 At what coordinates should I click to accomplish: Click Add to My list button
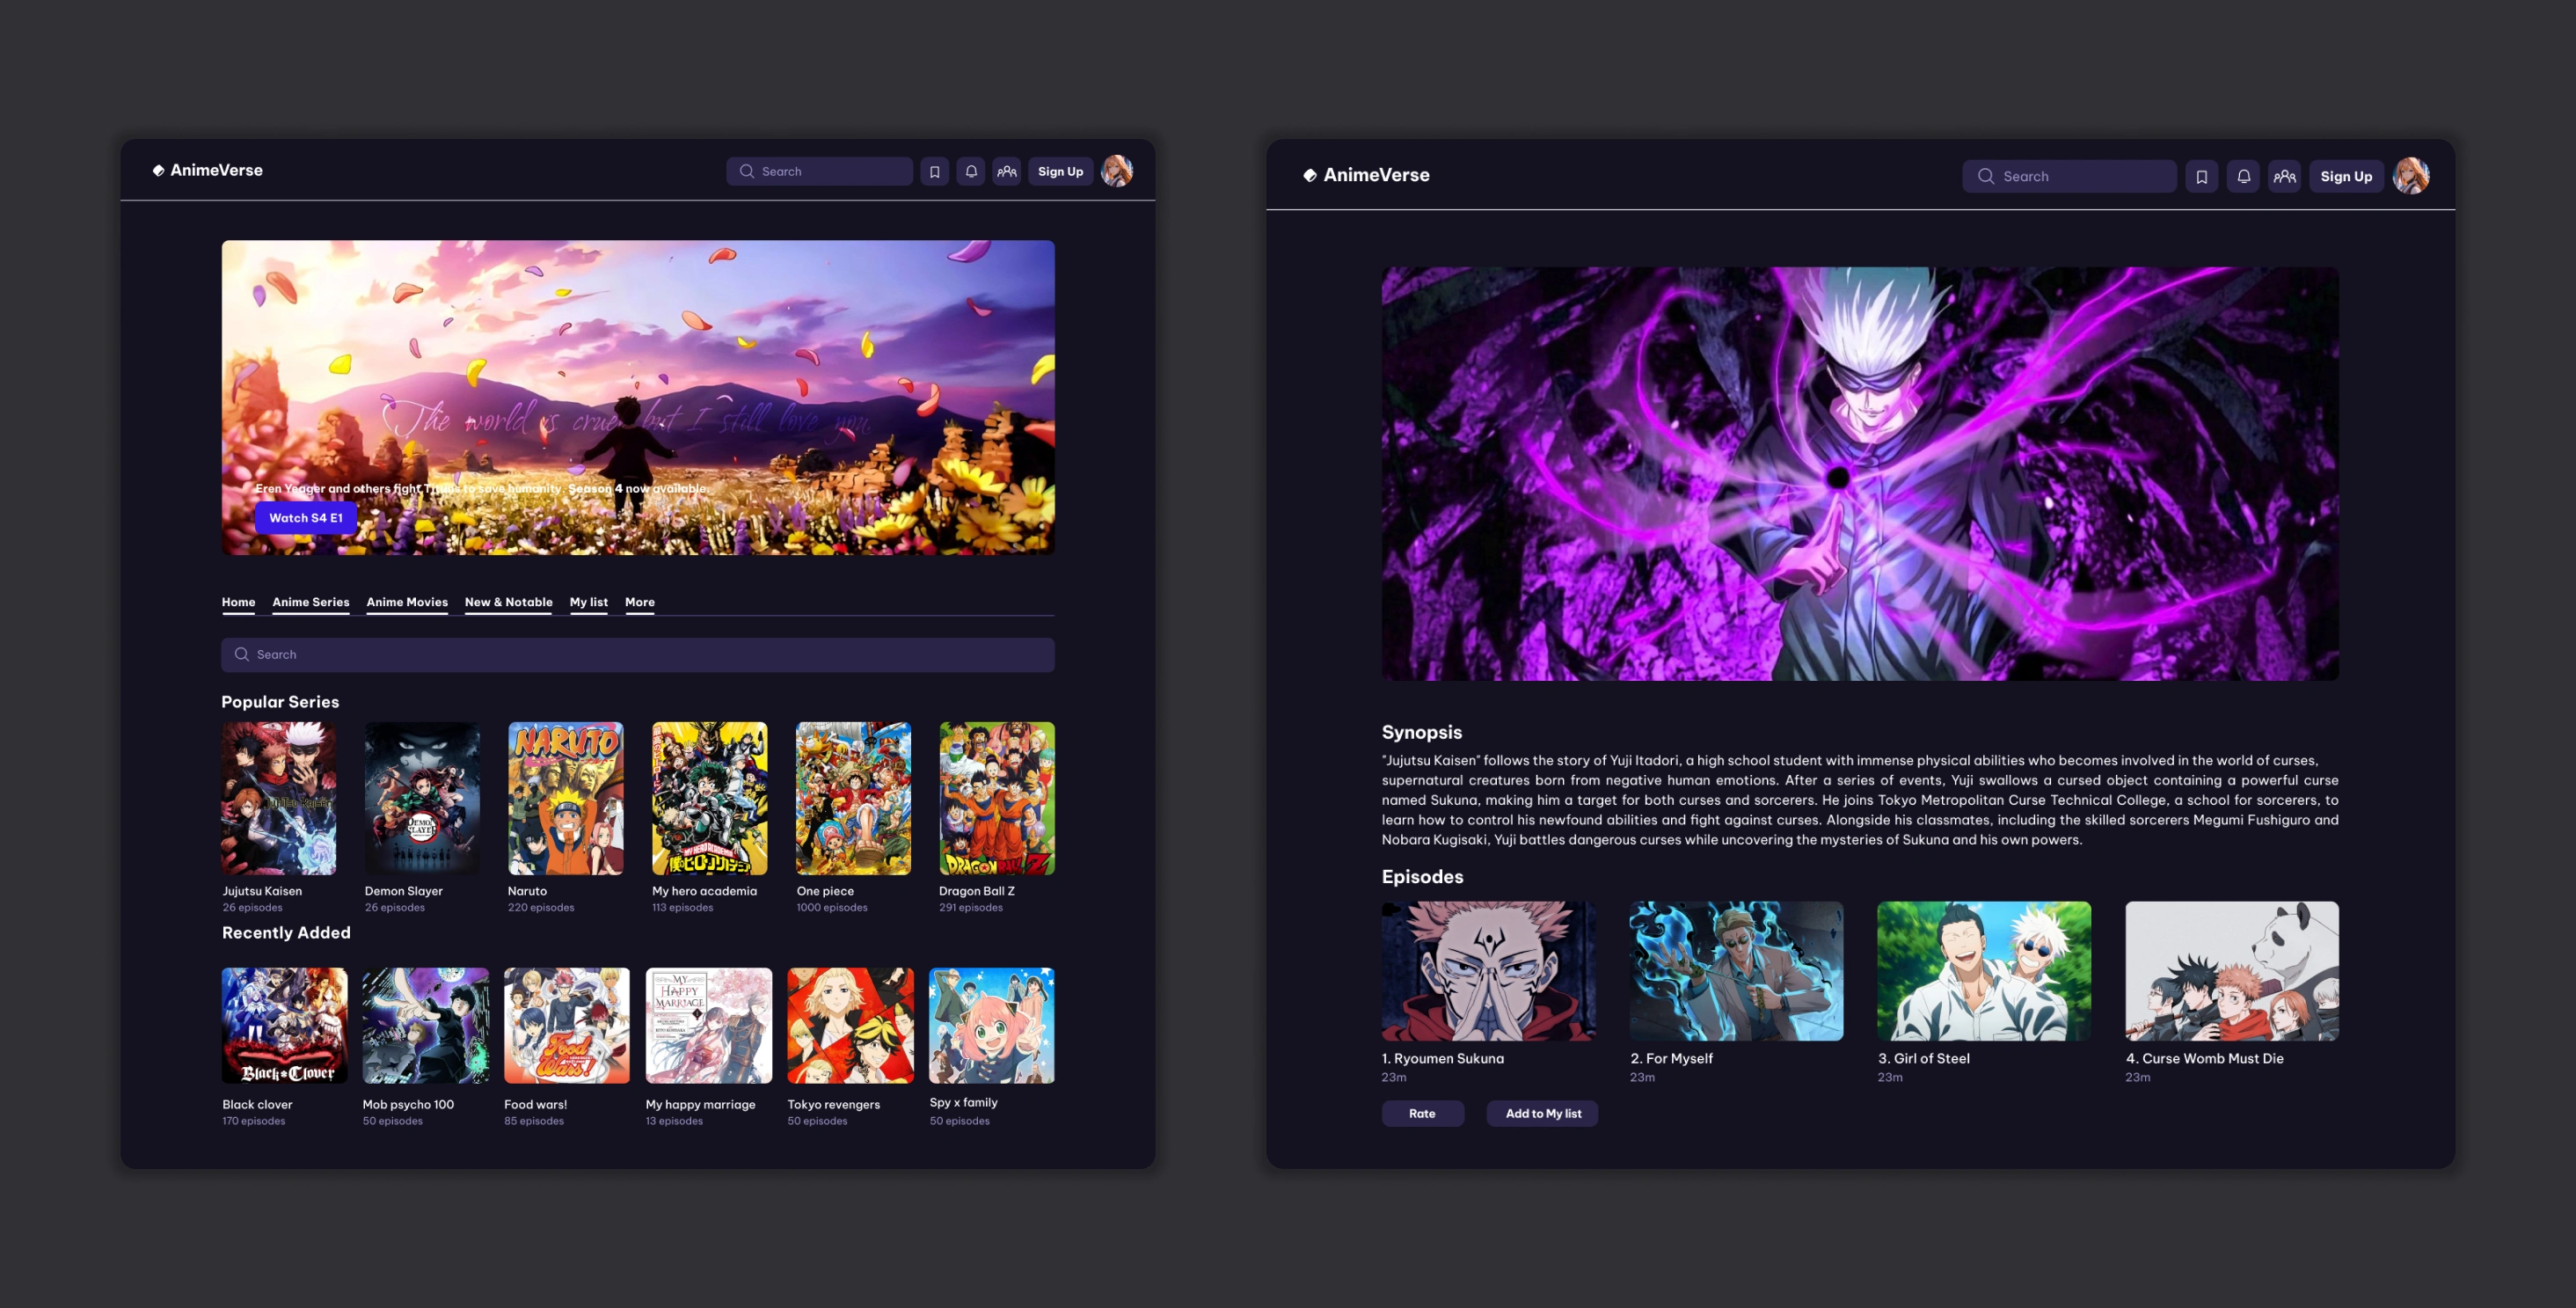point(1542,1114)
